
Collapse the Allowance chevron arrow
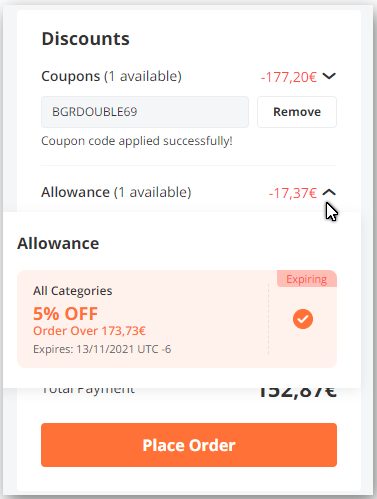(329, 192)
